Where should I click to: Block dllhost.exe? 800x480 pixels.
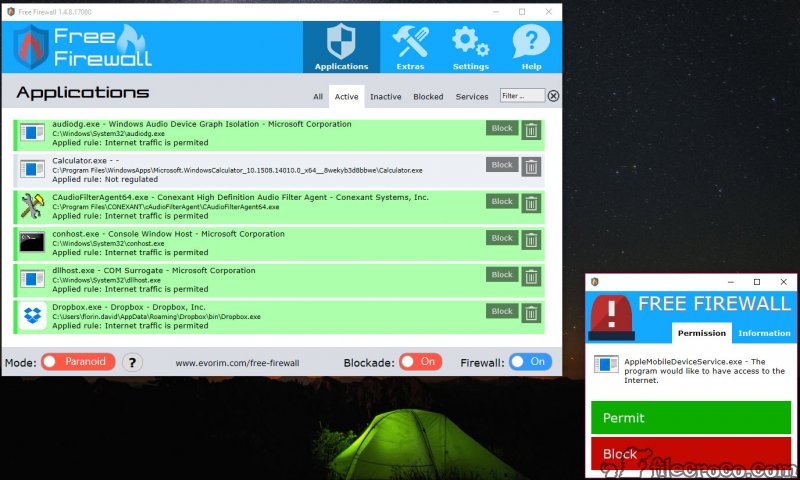click(502, 274)
